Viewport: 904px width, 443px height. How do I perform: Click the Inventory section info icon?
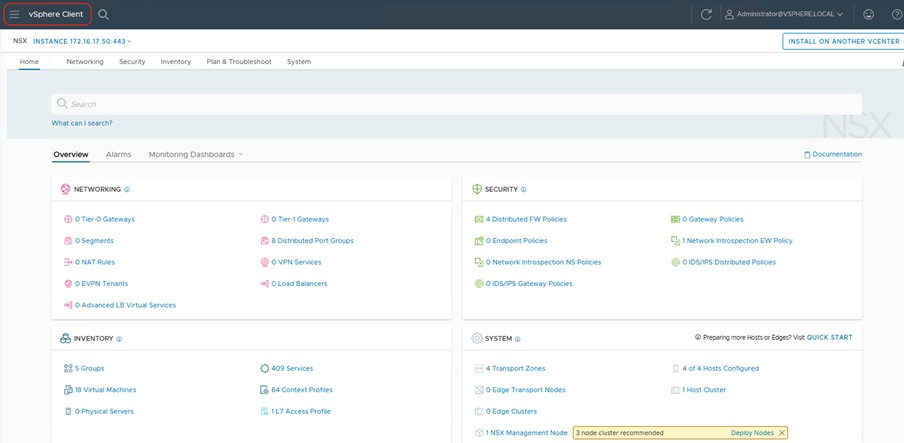tap(119, 339)
